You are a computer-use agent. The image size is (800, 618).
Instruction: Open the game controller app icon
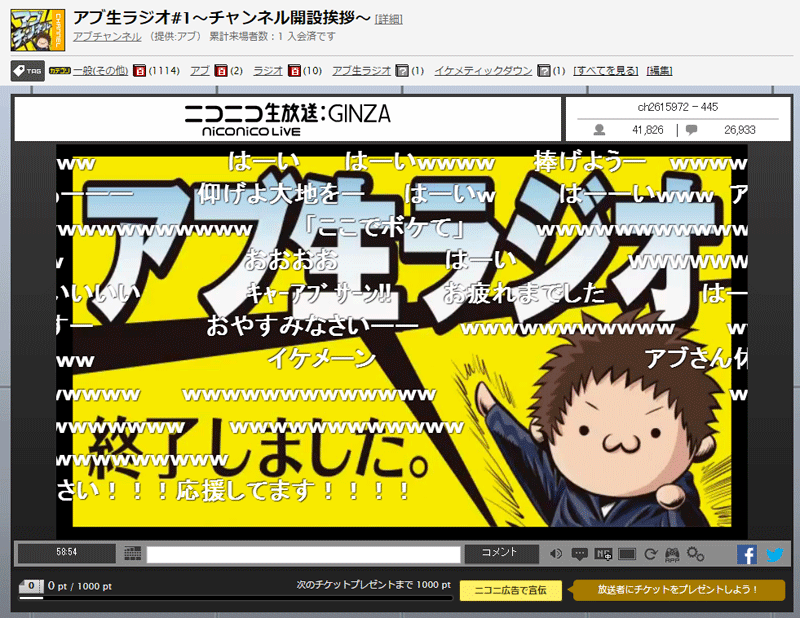pyautogui.click(x=672, y=555)
